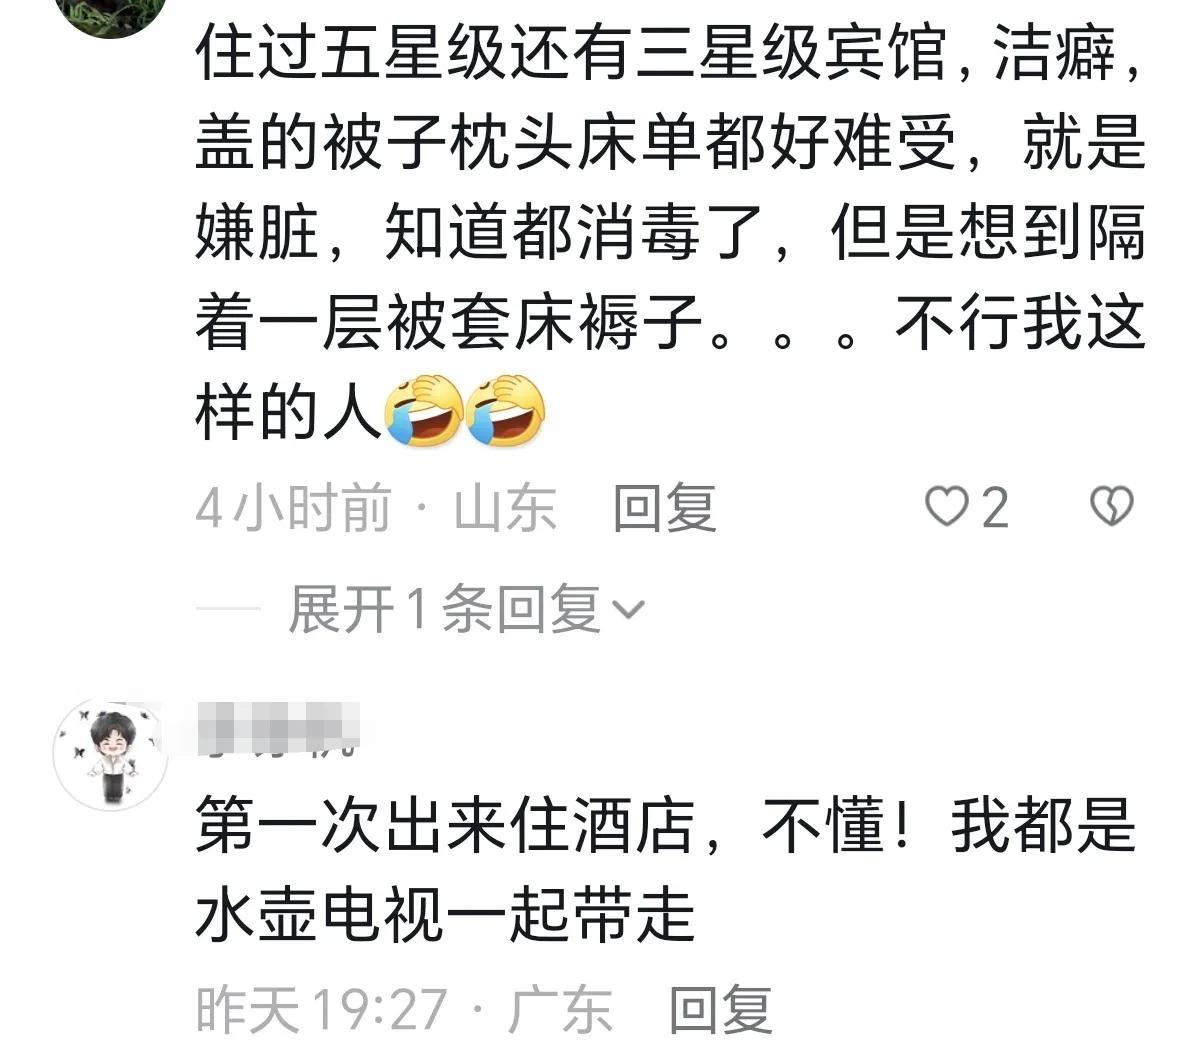Tap the 昨天19:27 · 广东 timestamp

pos(403,1009)
